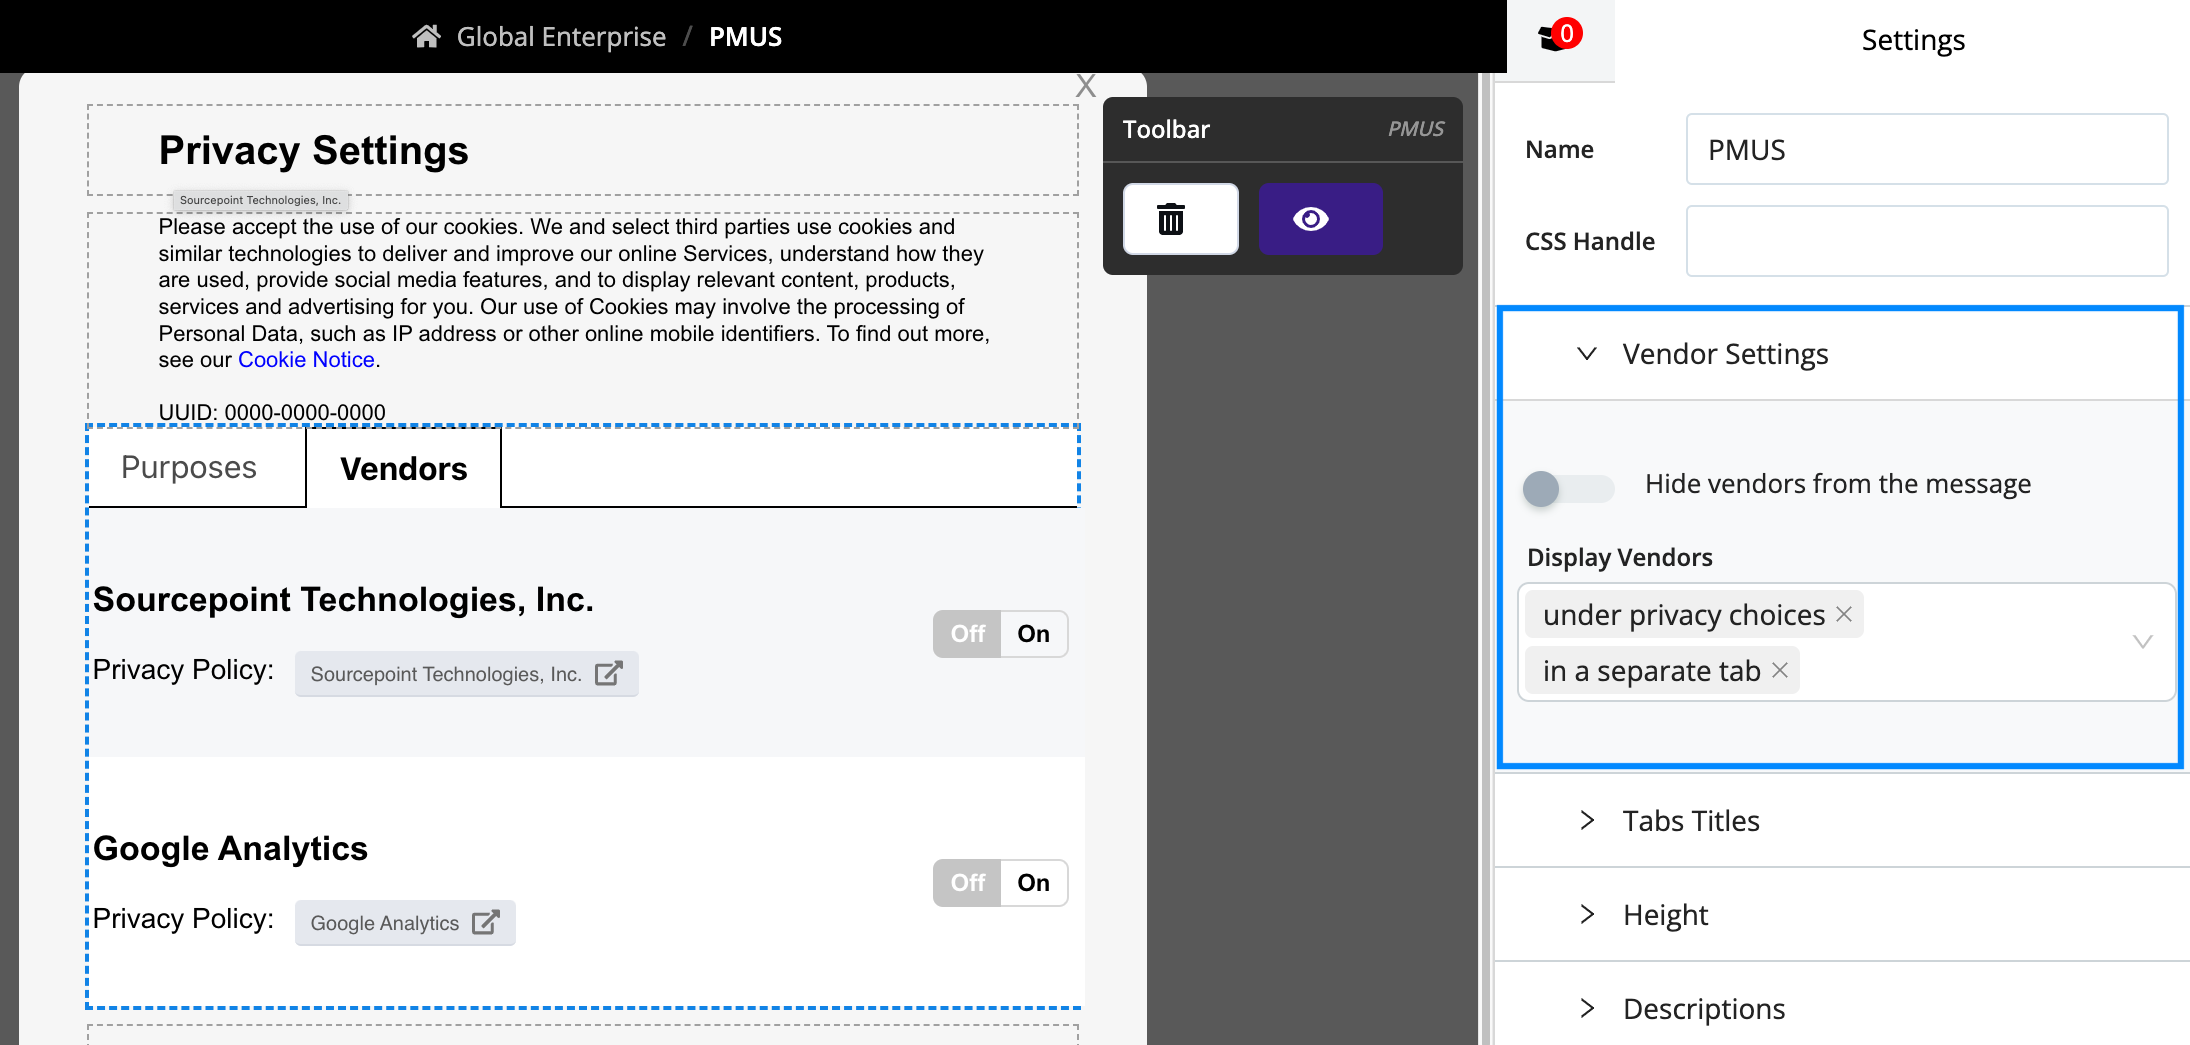
Task: Open the Display Vendors dropdown arrow
Action: coord(2142,642)
